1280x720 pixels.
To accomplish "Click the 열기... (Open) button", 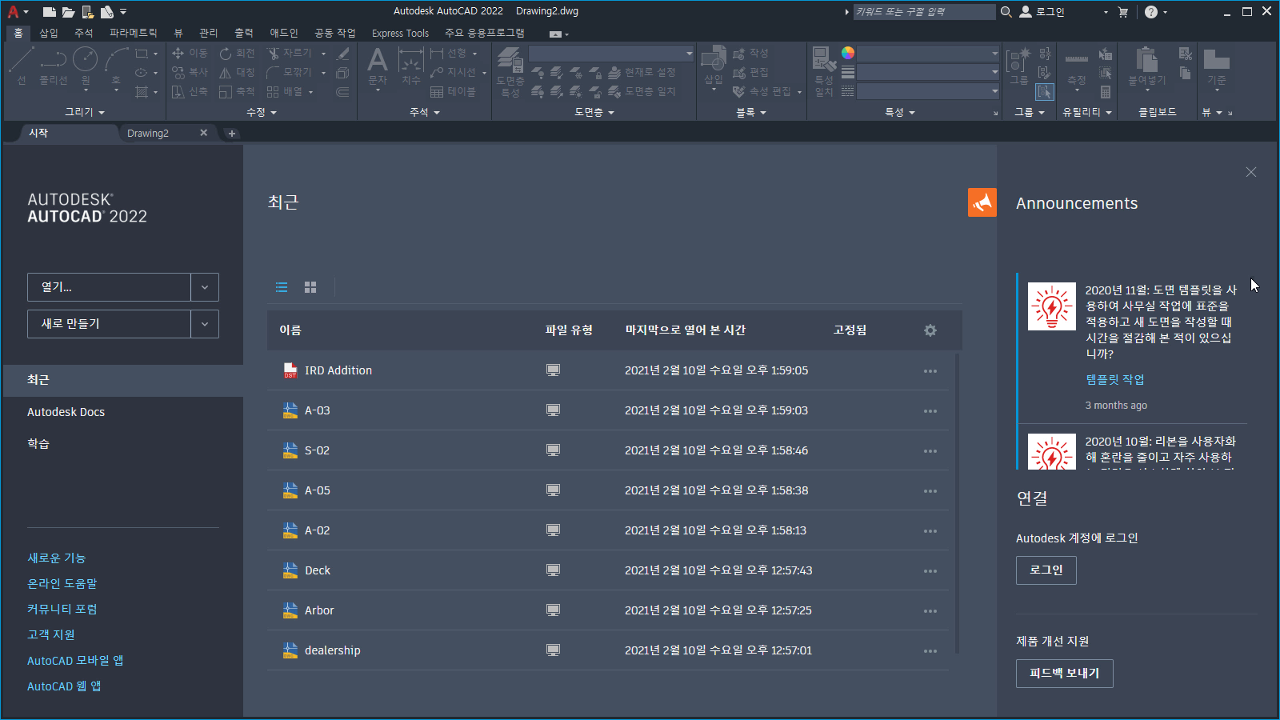I will pyautogui.click(x=109, y=287).
